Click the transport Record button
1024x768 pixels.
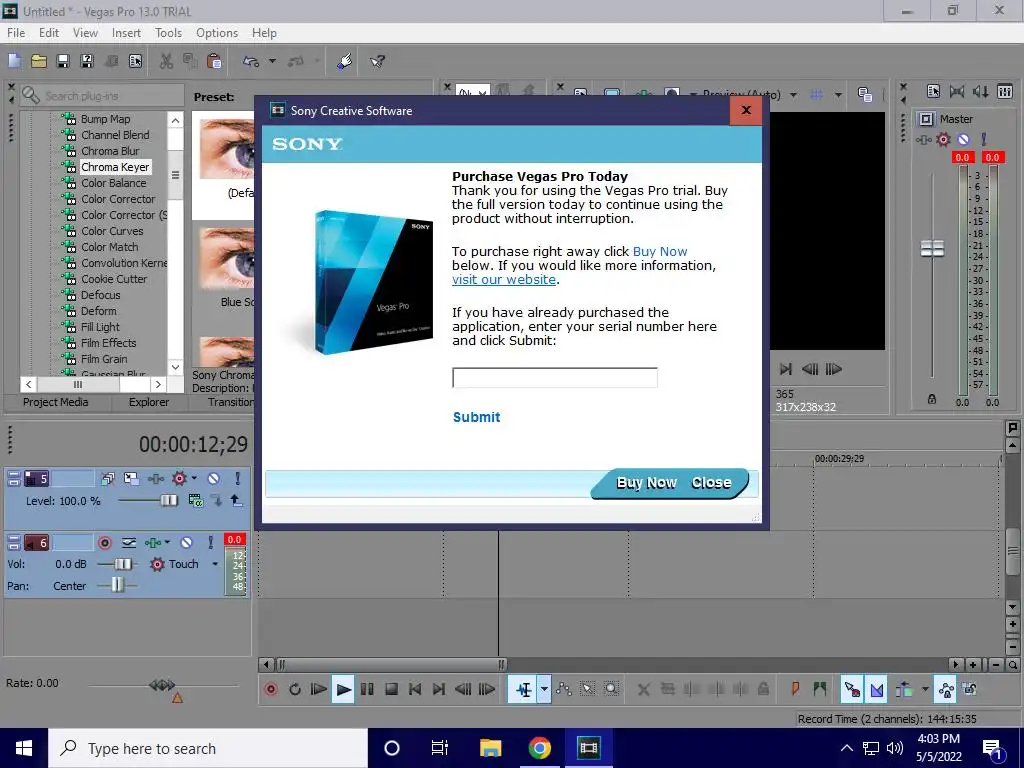point(271,689)
